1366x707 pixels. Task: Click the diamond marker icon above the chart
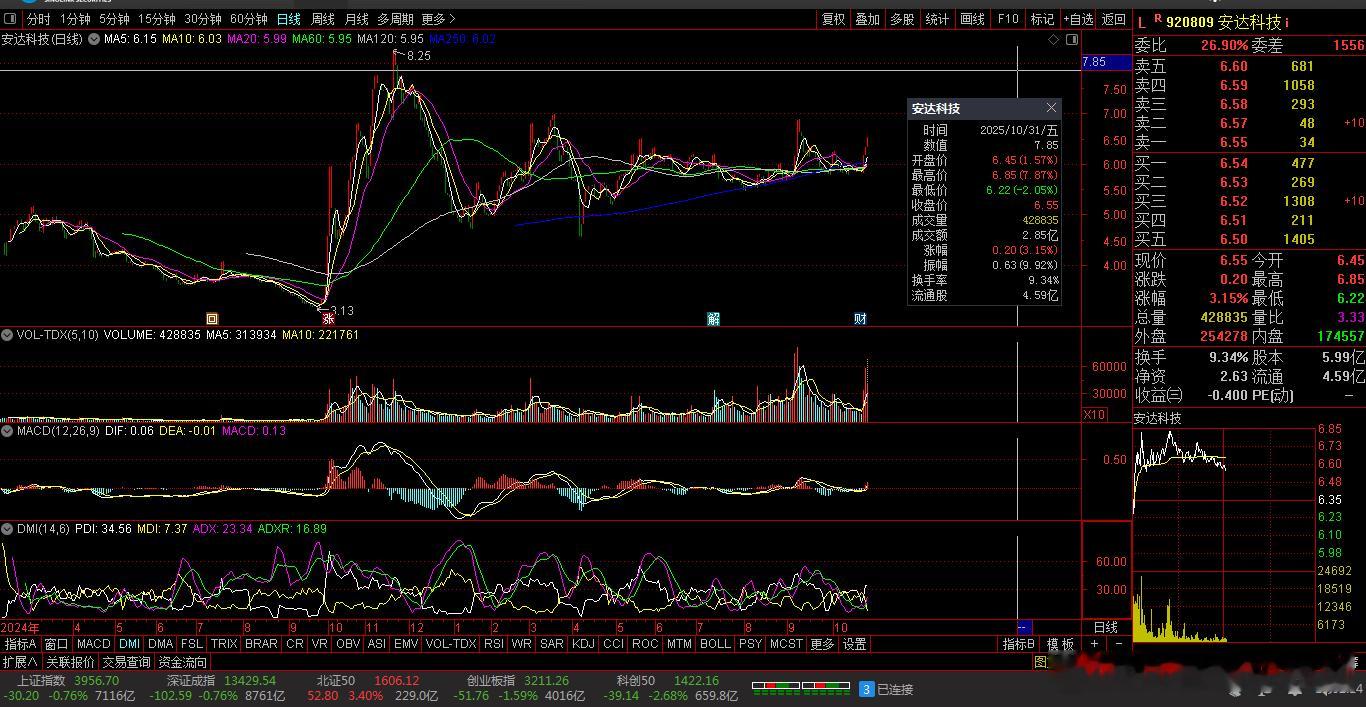[1053, 39]
